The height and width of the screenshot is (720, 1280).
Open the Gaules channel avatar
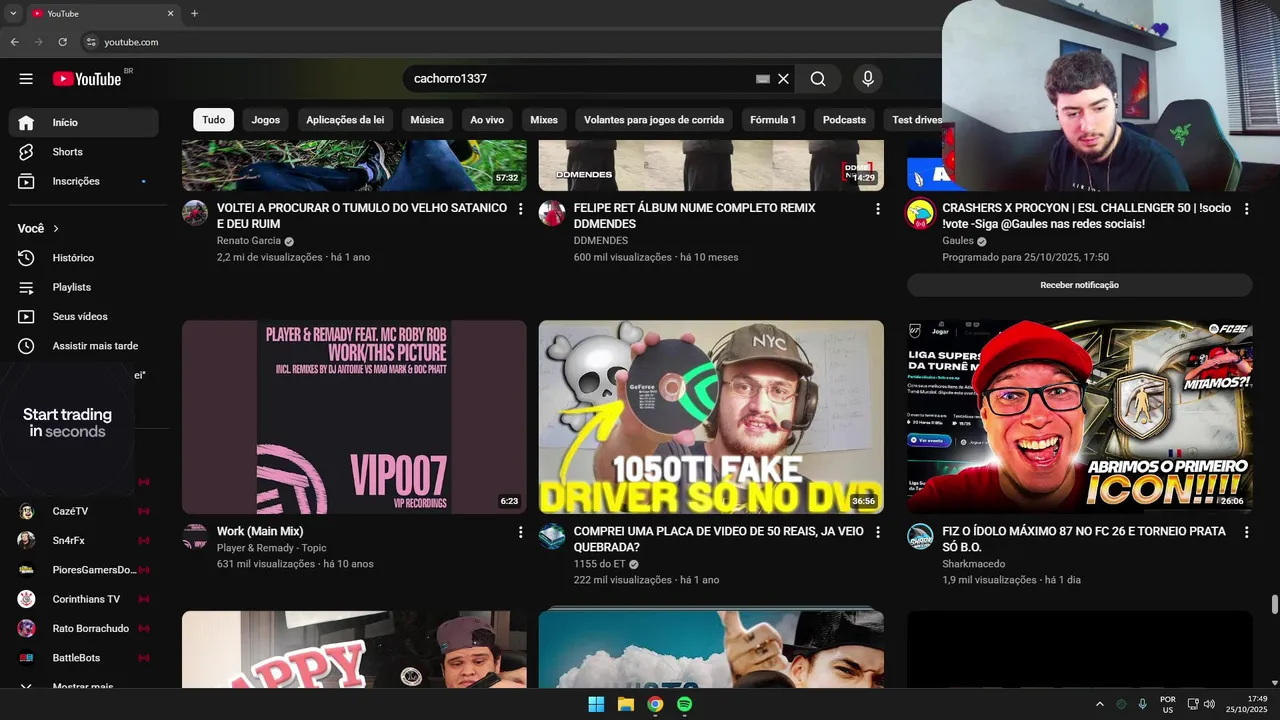point(920,213)
